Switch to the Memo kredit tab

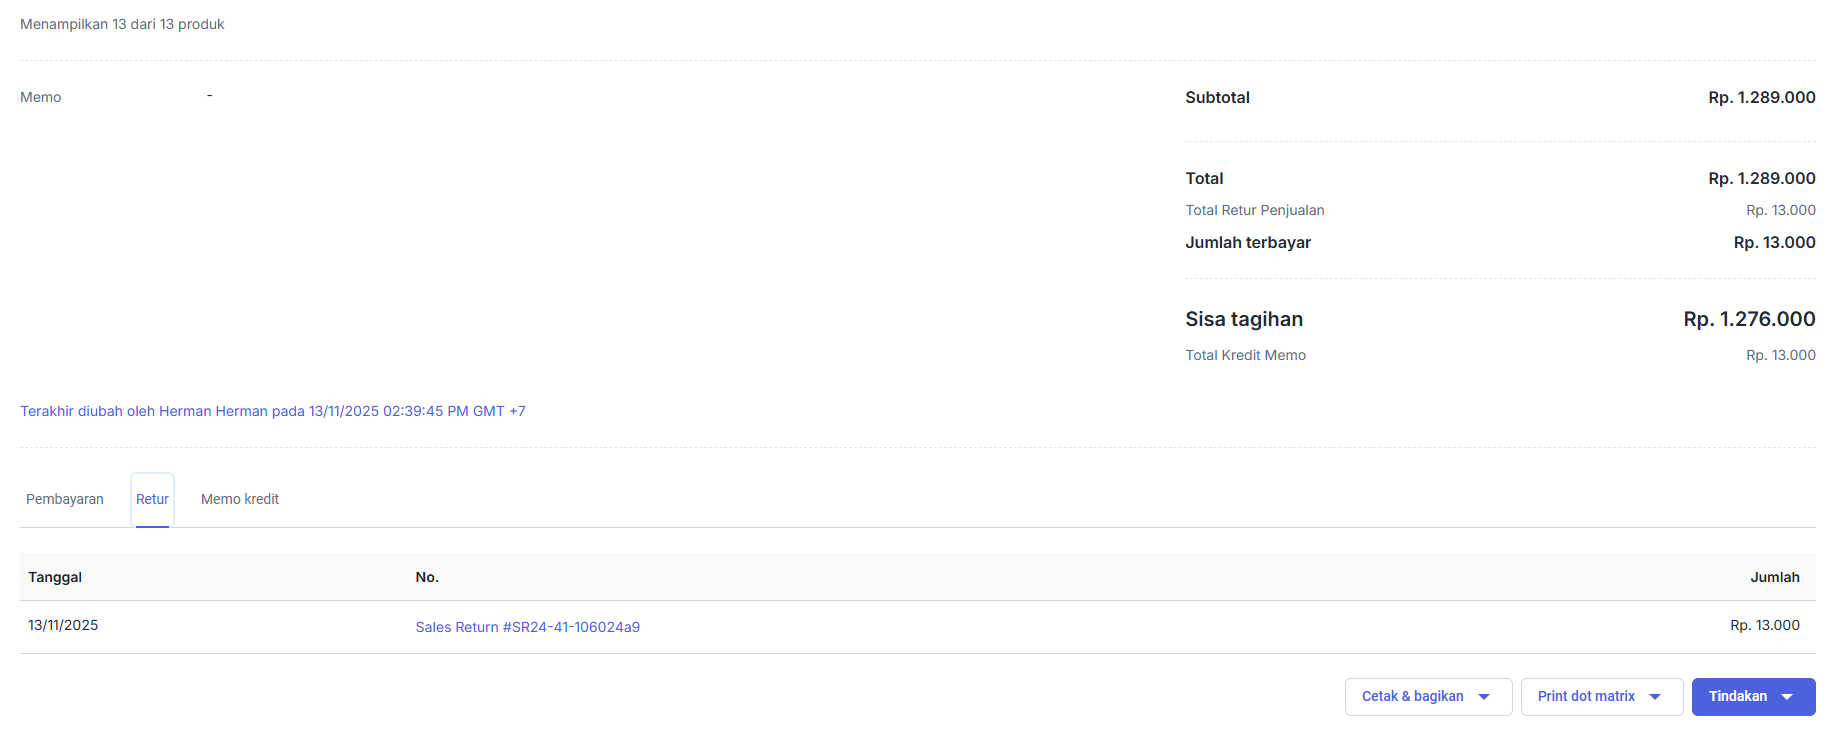coord(240,499)
